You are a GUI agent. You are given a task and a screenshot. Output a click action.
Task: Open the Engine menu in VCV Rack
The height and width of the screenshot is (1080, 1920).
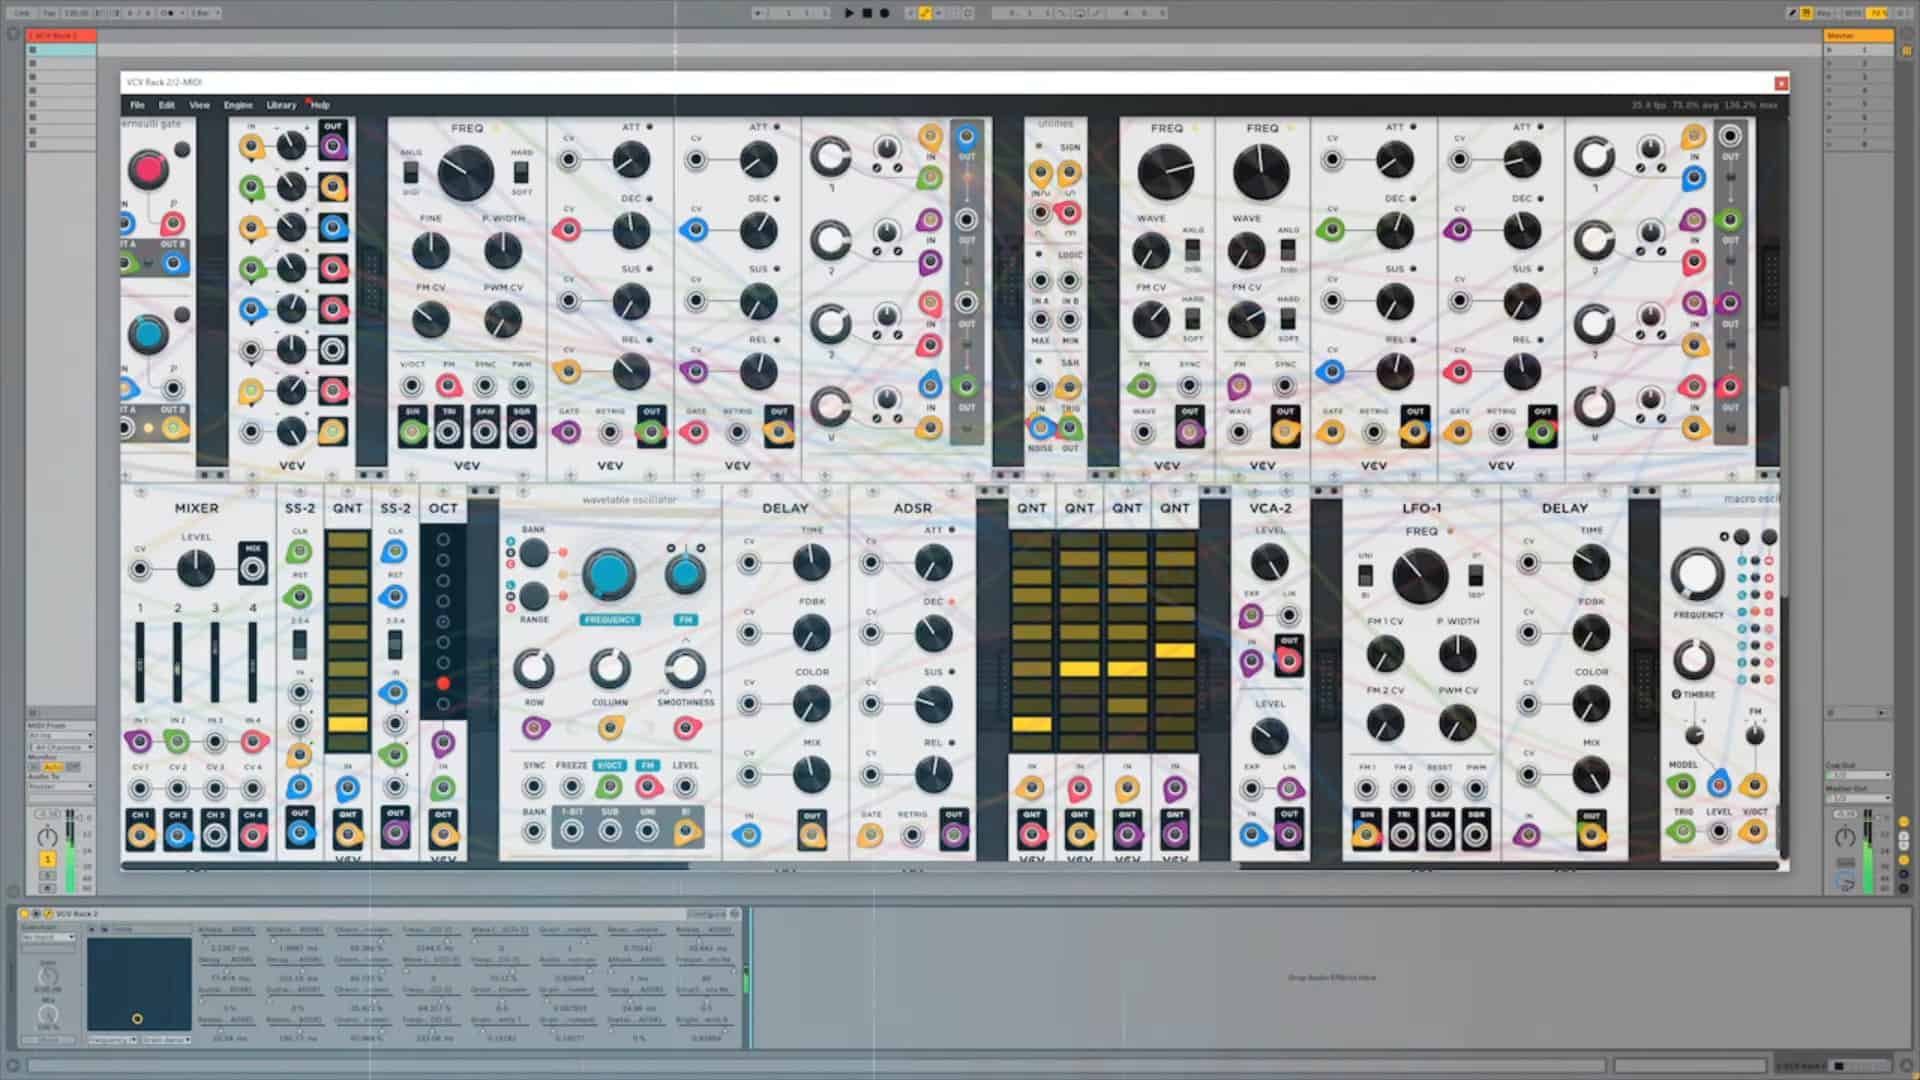coord(238,105)
